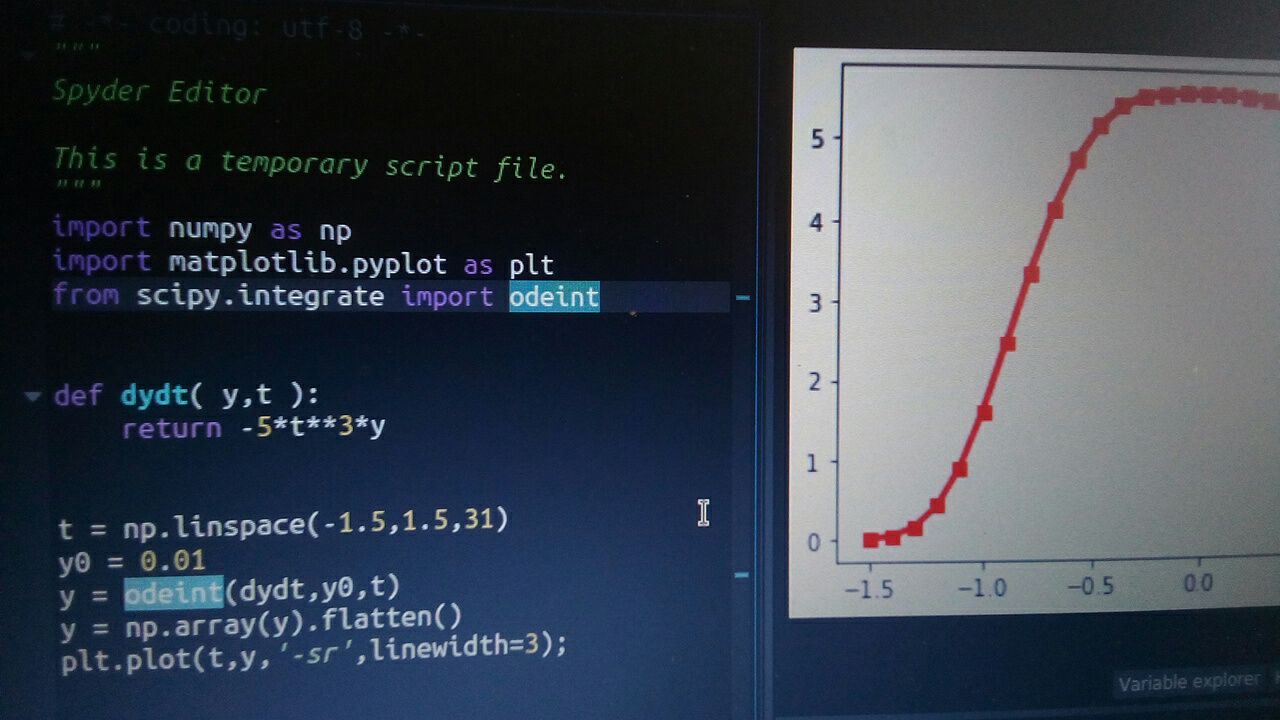
Task: Click the x-axis tick label -1.0 on plot
Action: pos(981,587)
